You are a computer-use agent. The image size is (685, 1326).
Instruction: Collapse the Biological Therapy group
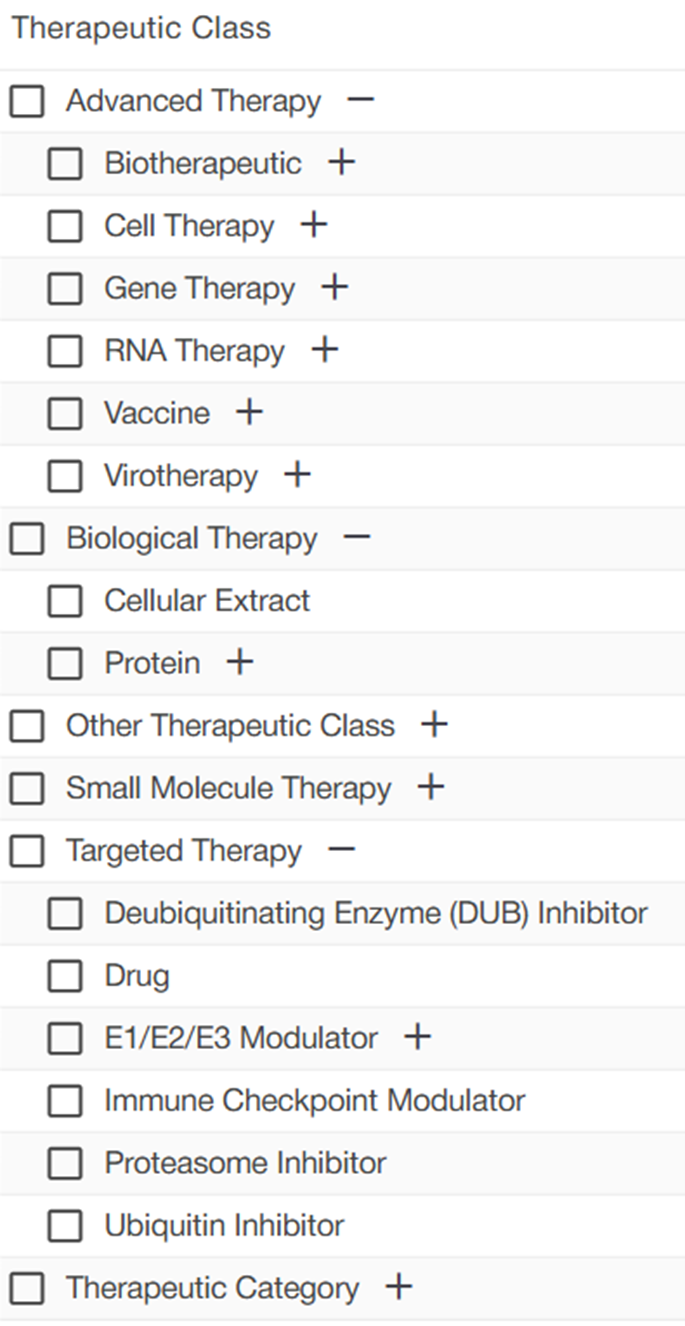(x=357, y=537)
